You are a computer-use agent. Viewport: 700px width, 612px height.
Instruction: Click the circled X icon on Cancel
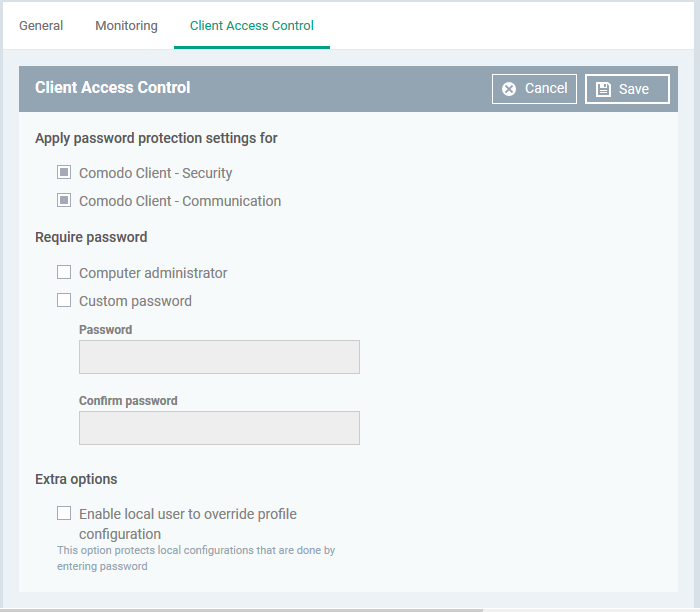508,89
